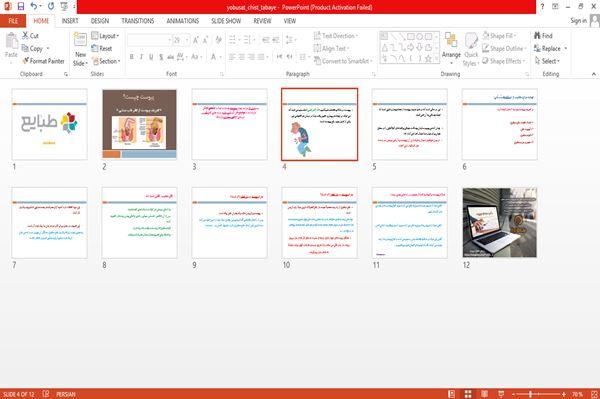600x399 pixels.
Task: Toggle Numbering list button
Action: pos(248,39)
